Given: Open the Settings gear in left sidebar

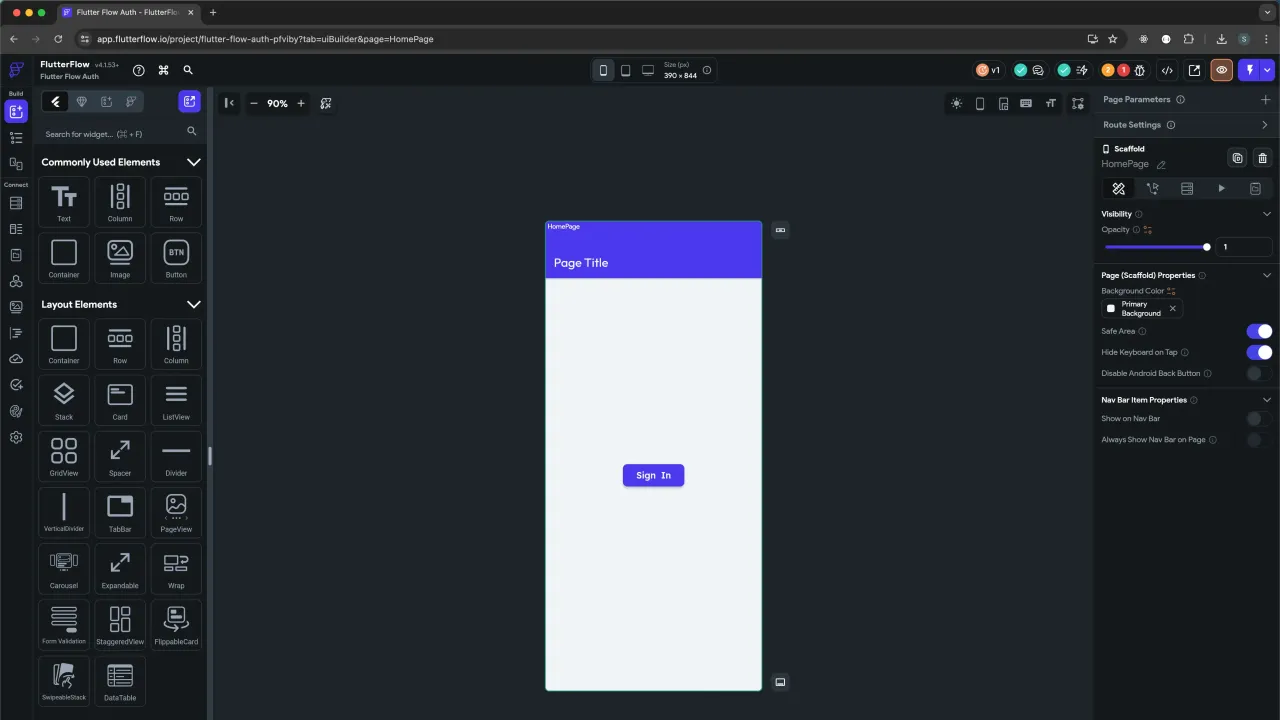Looking at the screenshot, I should pos(16,437).
